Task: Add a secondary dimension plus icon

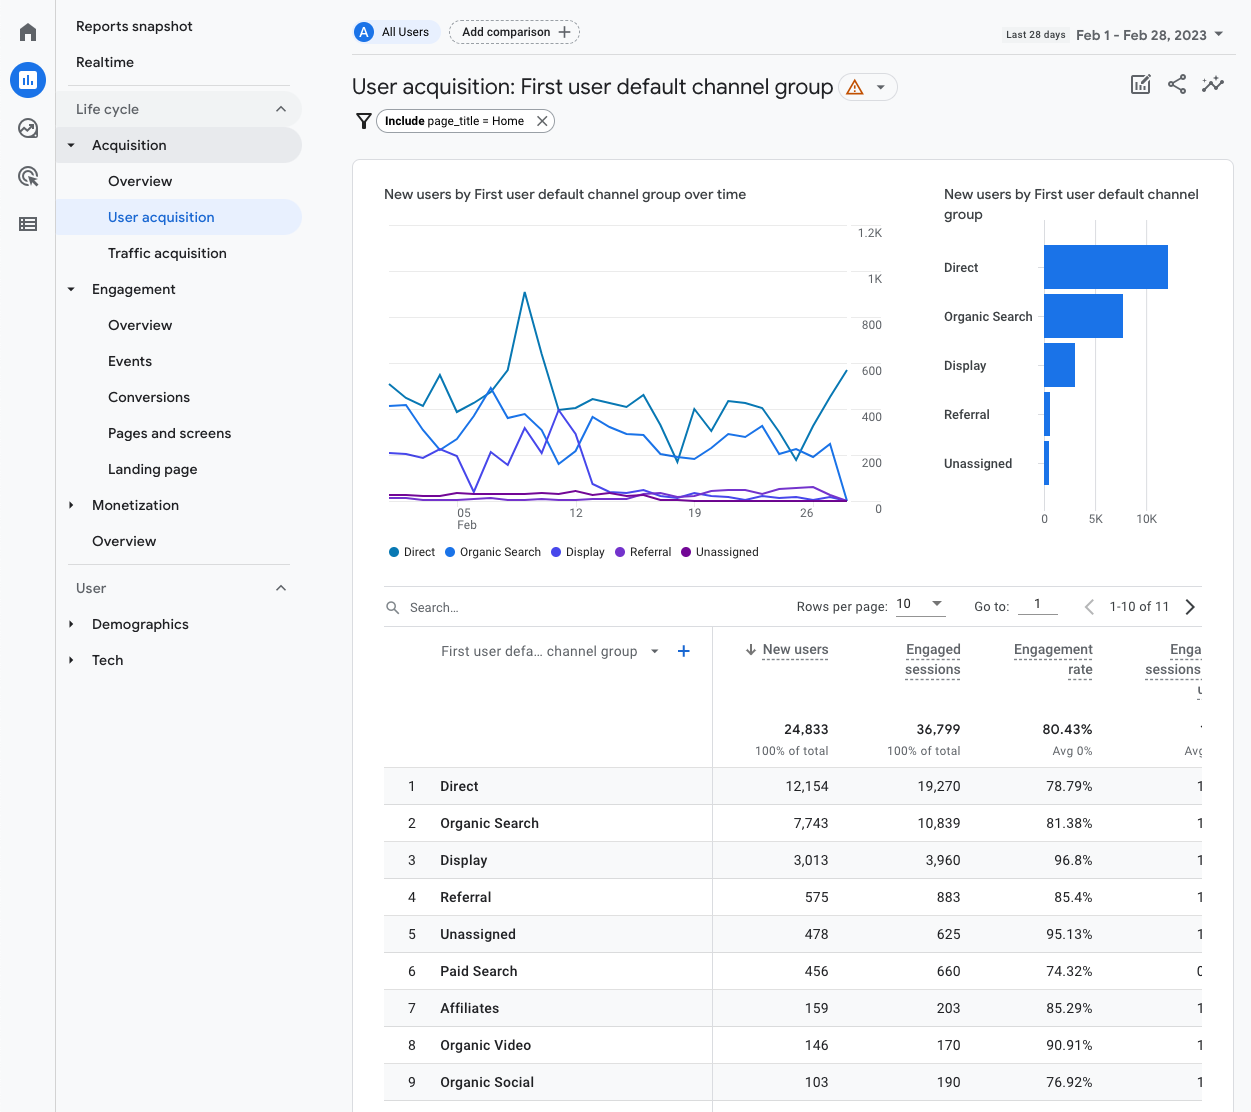Action: [x=684, y=651]
